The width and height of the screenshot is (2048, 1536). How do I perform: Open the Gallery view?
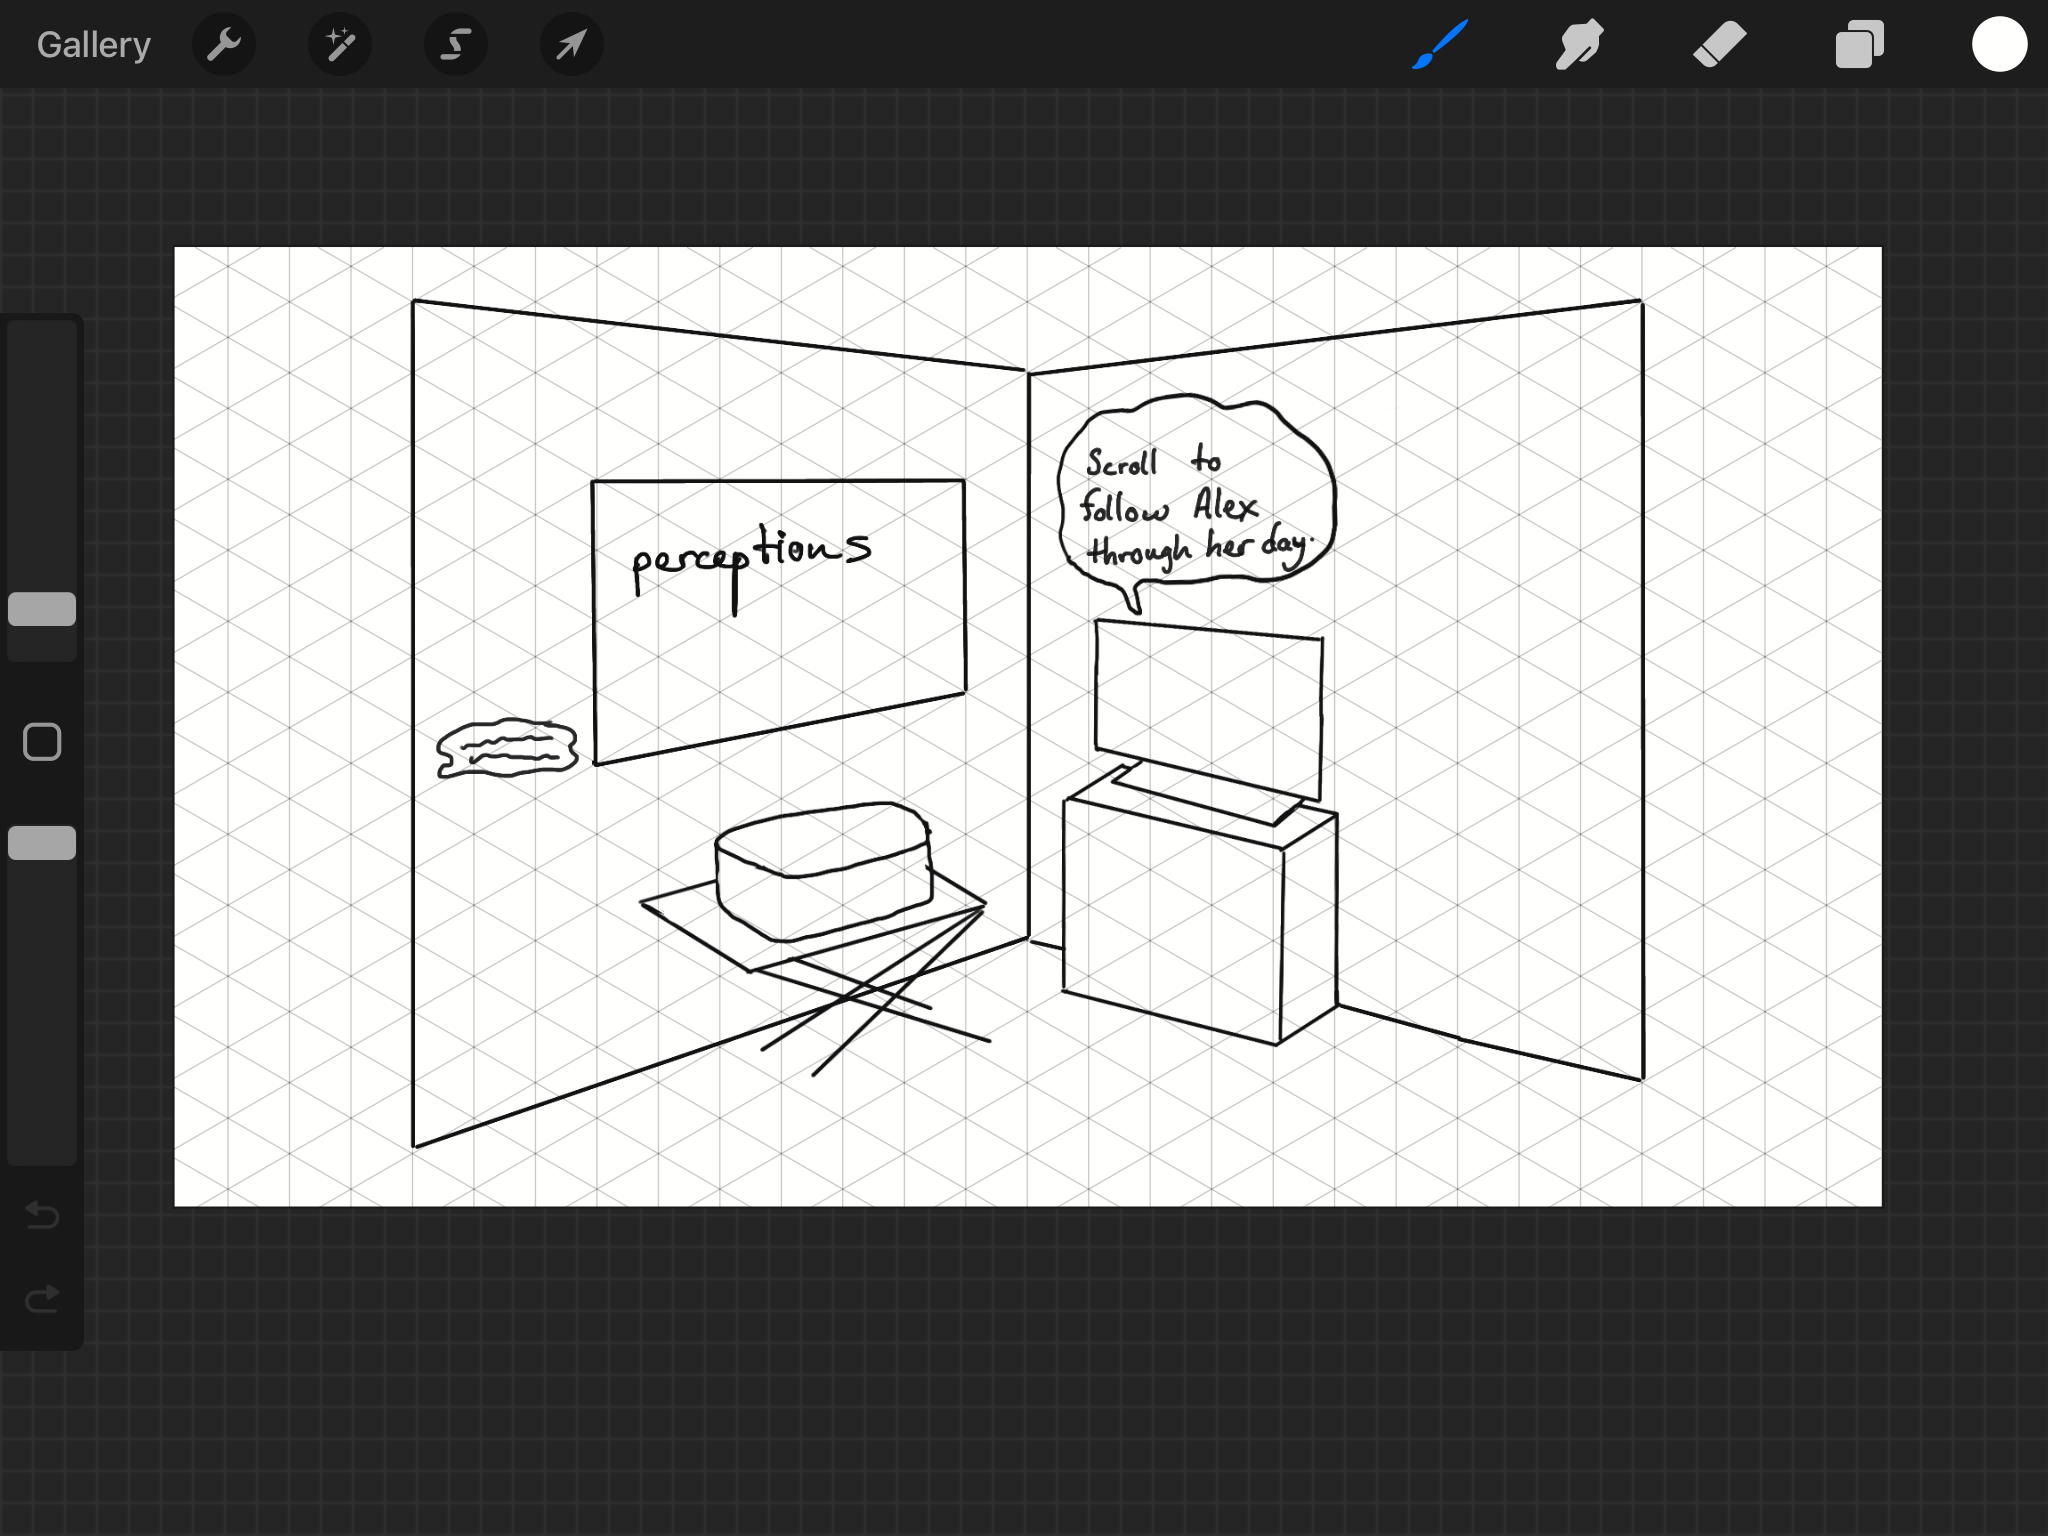click(93, 45)
